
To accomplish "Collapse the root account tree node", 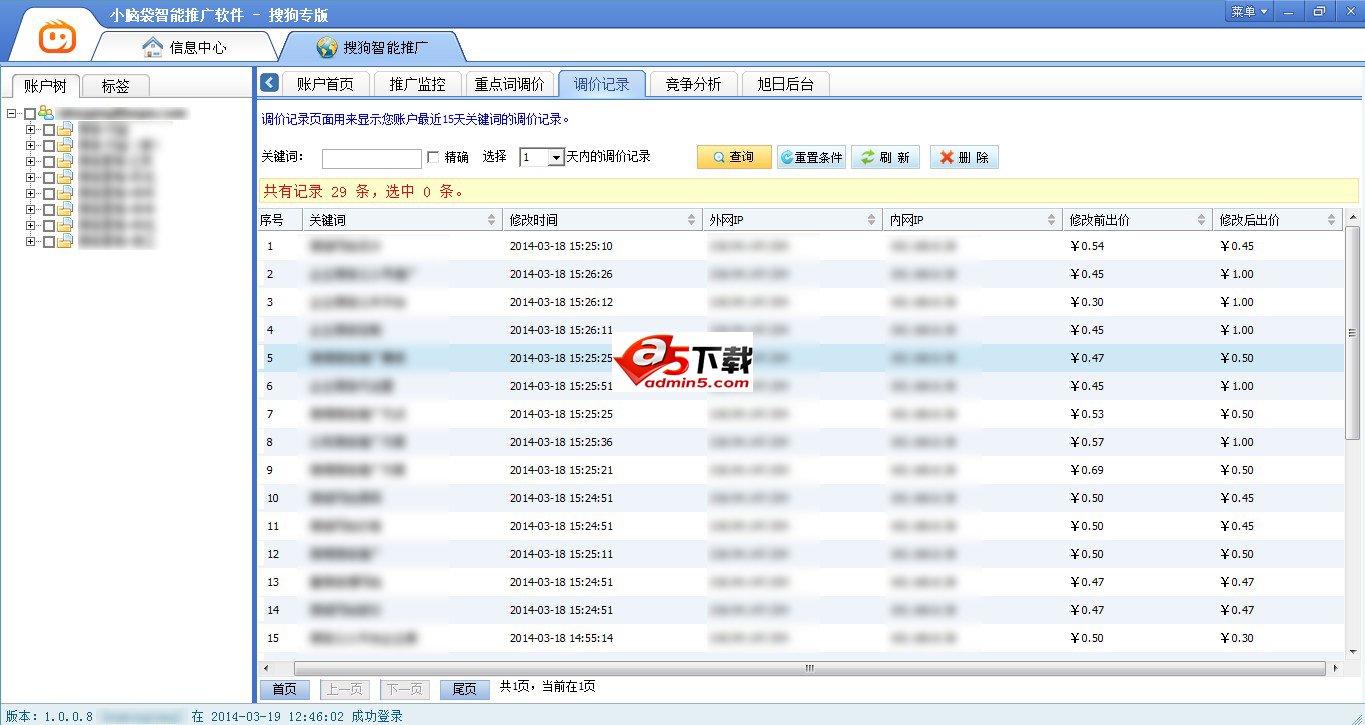I will click(11, 113).
